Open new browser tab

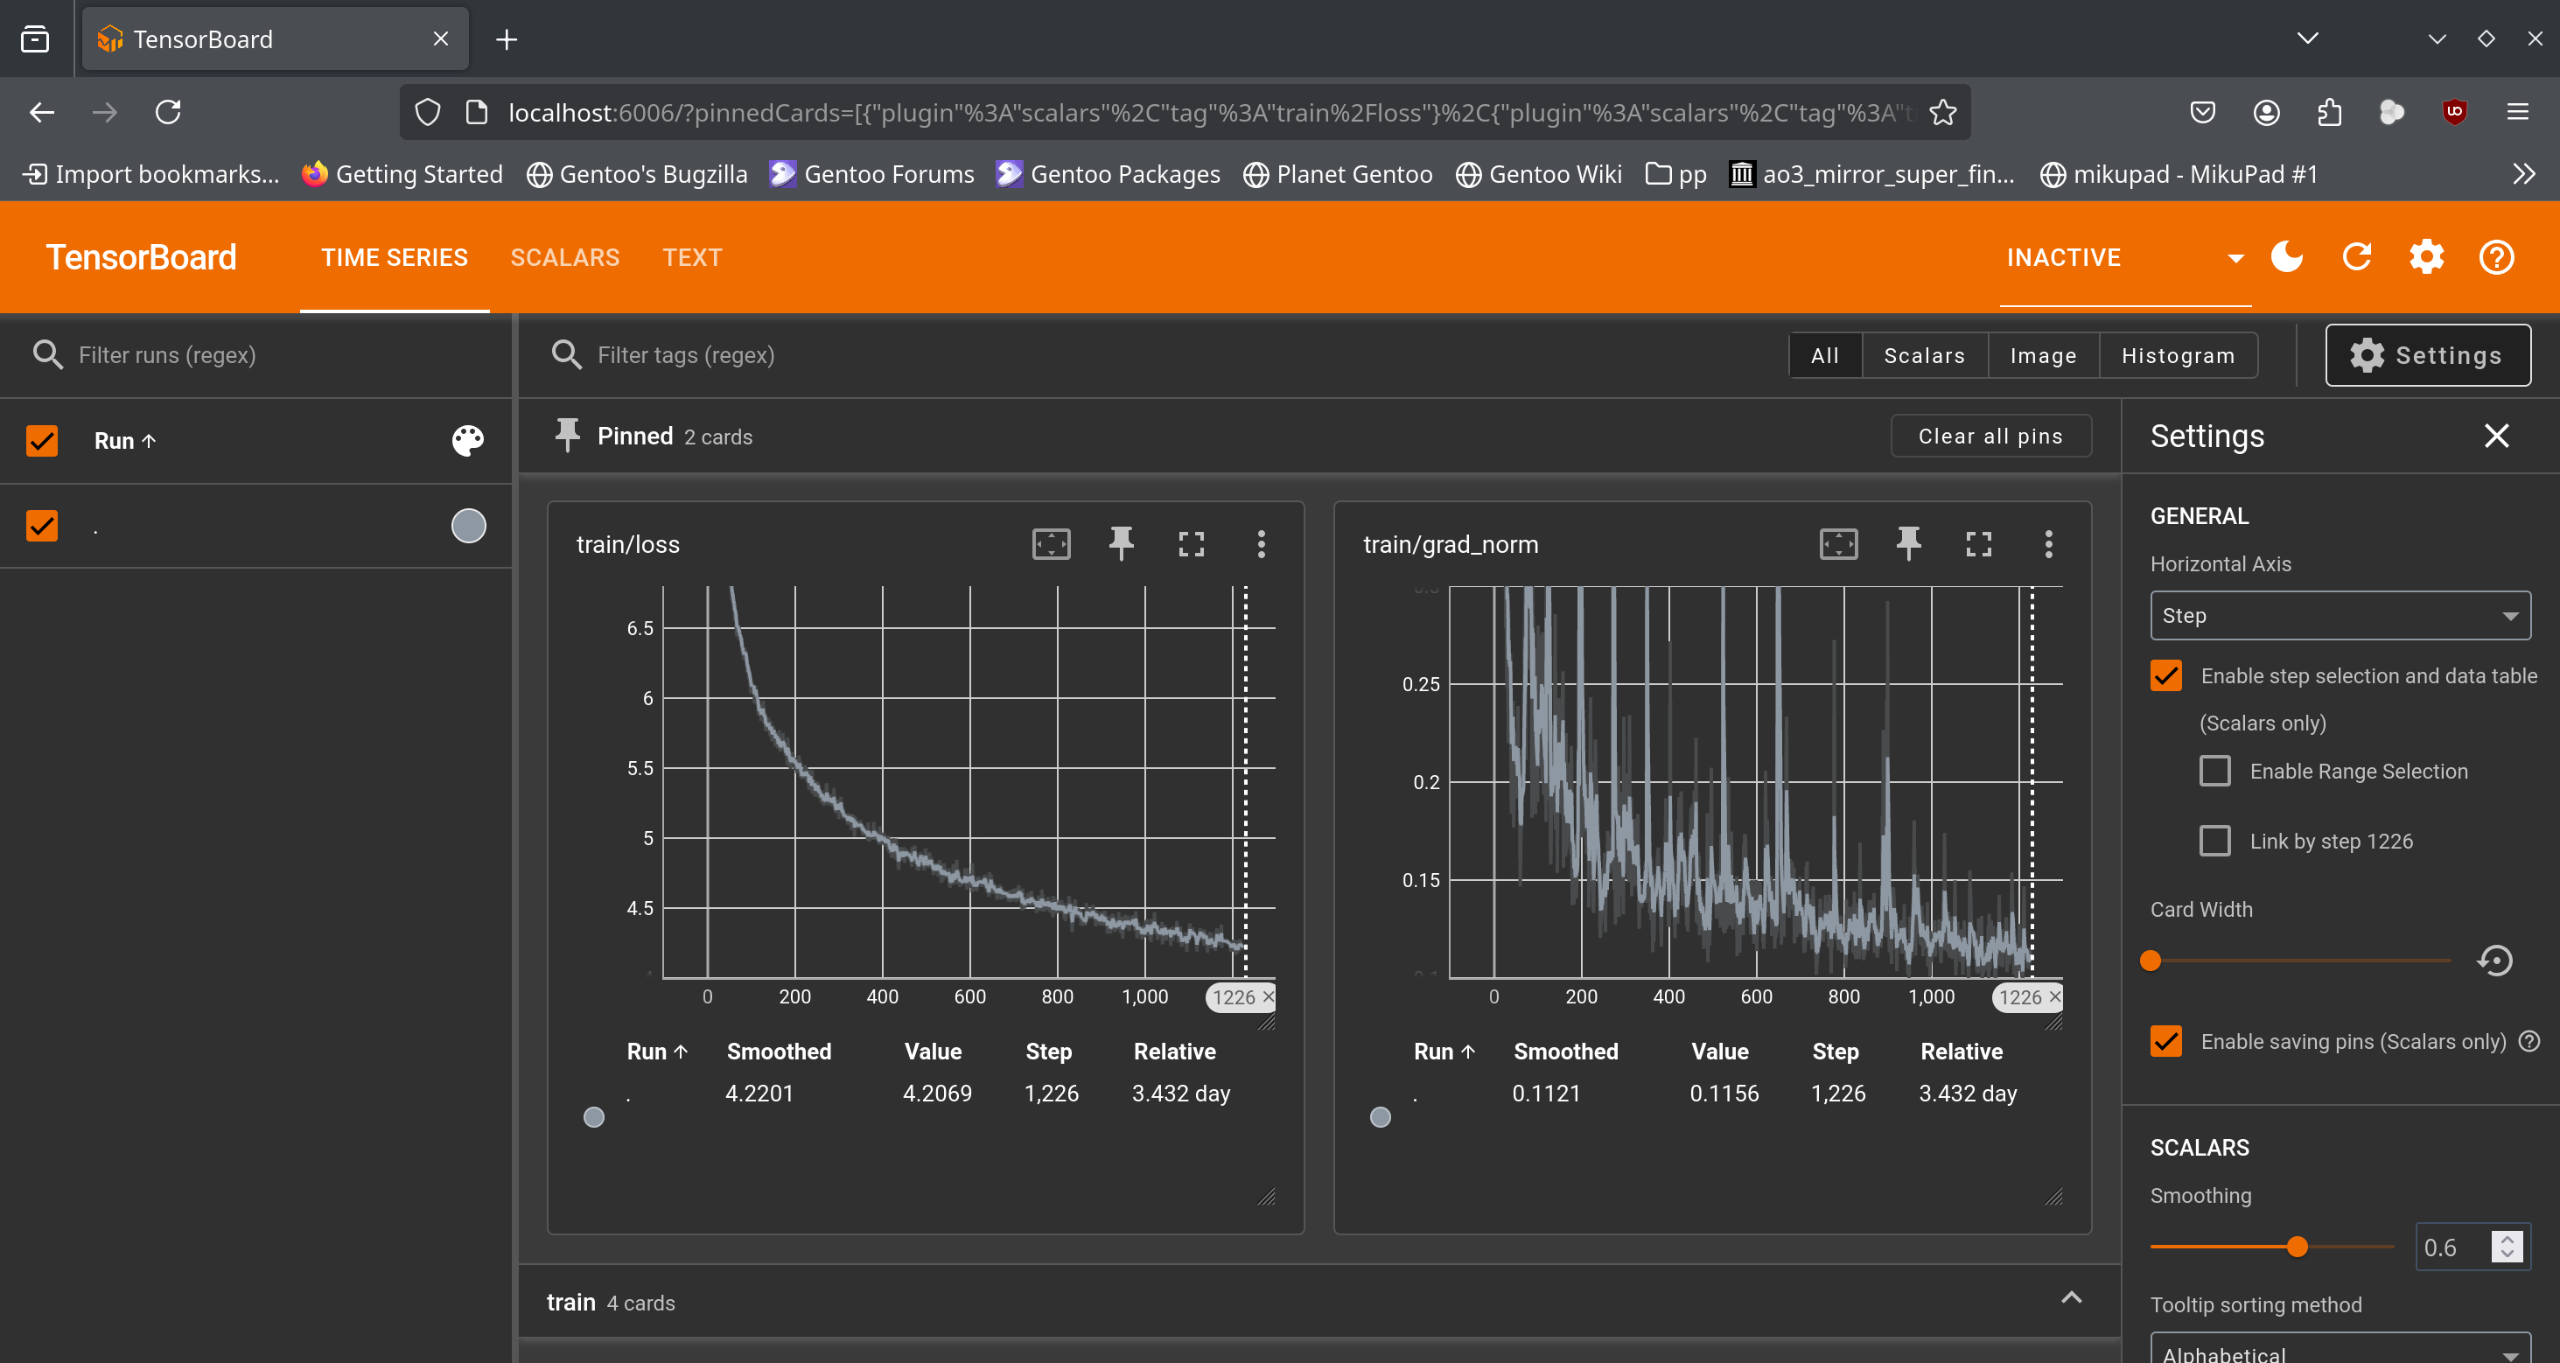pyautogui.click(x=507, y=39)
